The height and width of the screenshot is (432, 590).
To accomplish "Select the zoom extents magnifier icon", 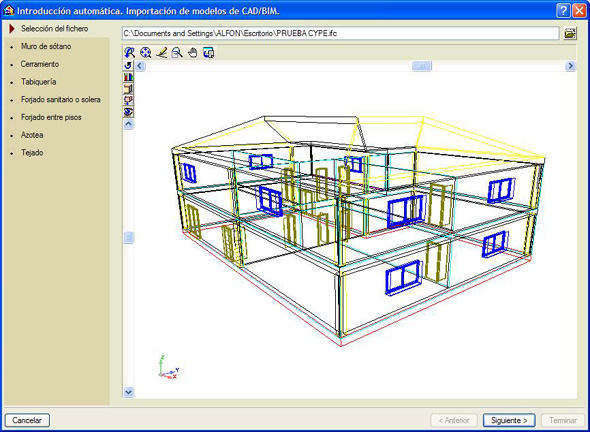I will [x=145, y=53].
